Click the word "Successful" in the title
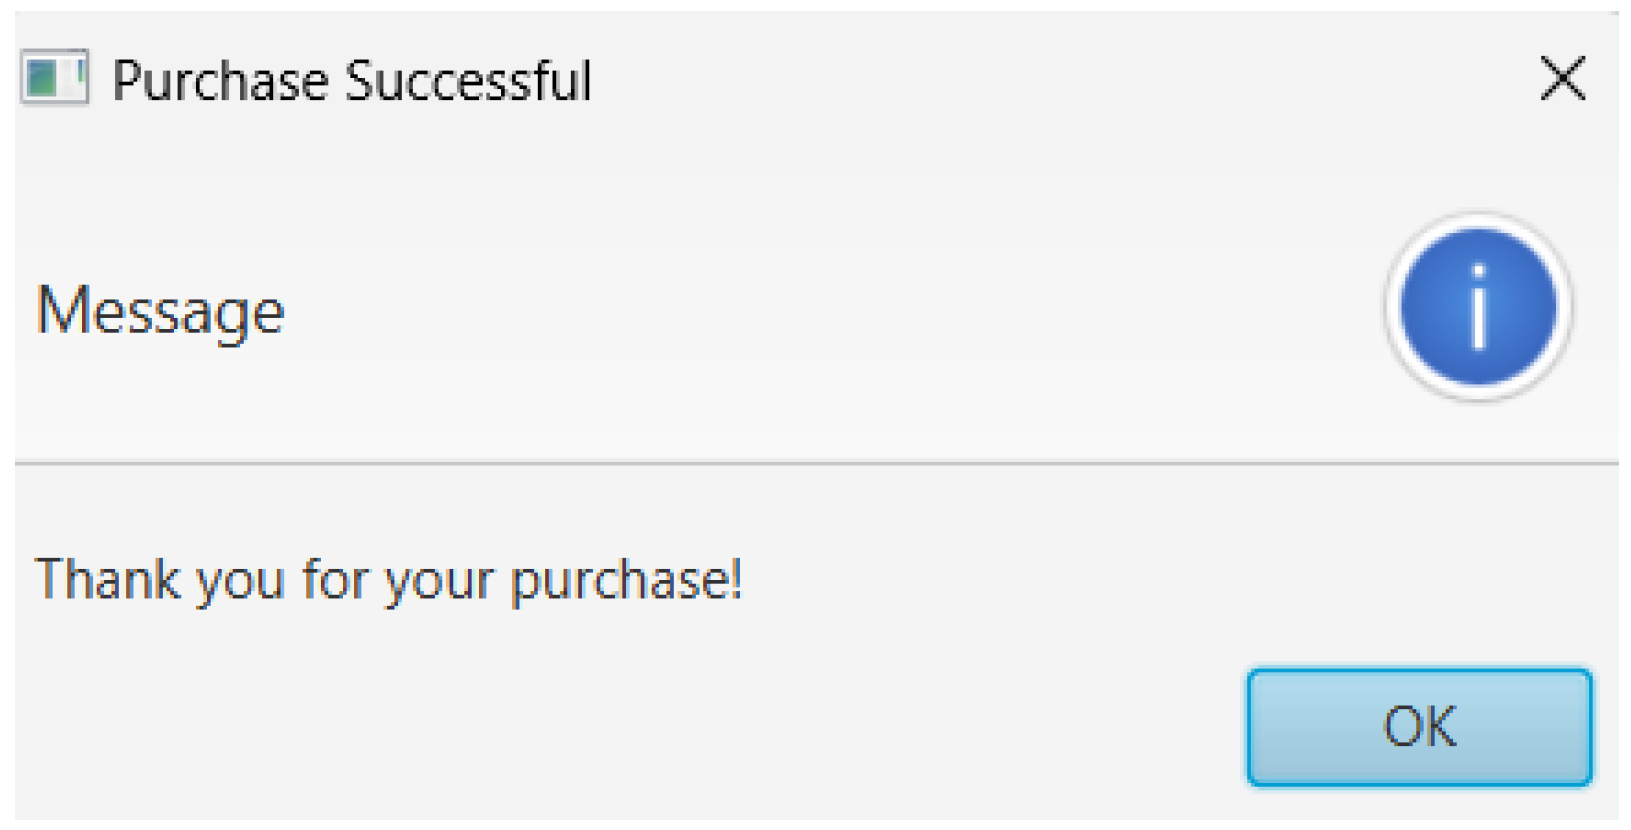This screenshot has width=1631, height=830. tap(468, 81)
